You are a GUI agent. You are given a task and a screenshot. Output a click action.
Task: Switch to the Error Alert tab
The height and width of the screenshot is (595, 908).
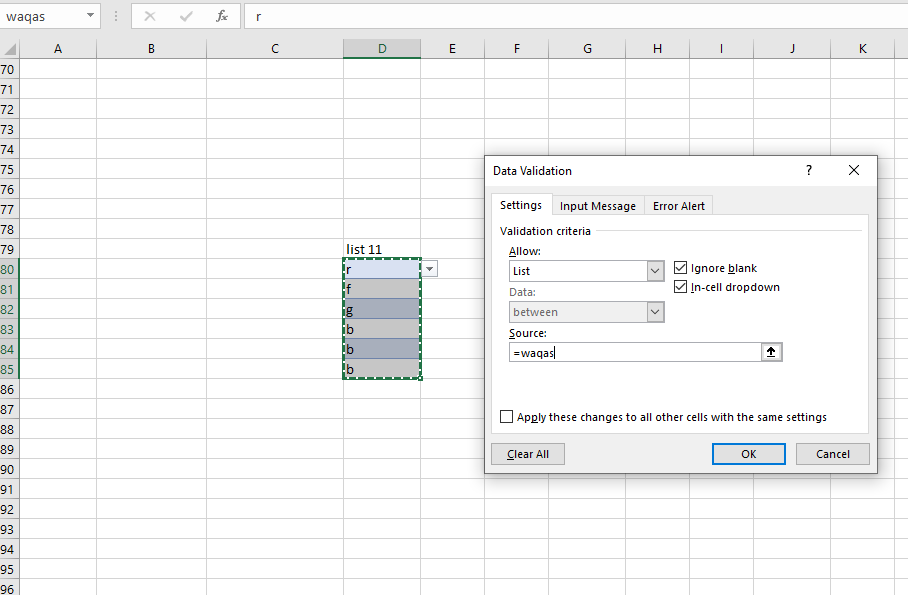(x=678, y=205)
